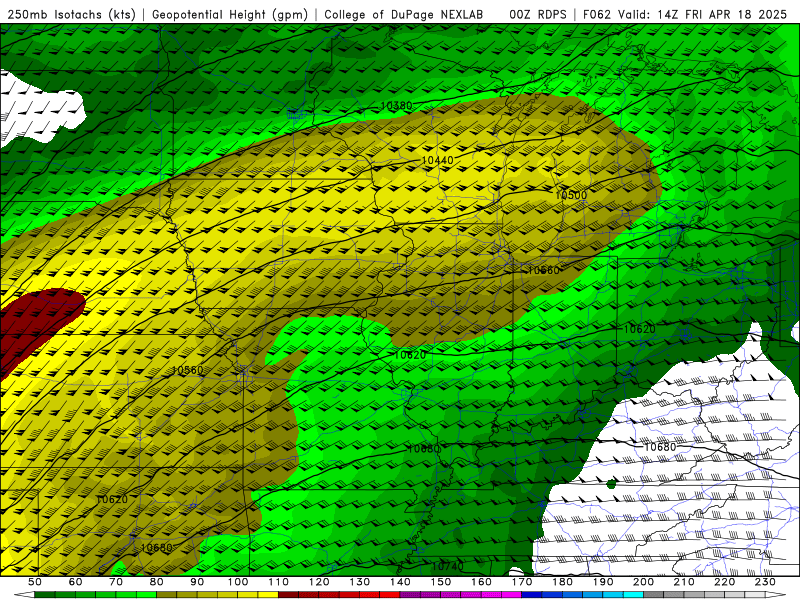Click the "00Z RDPS" model run label
Viewport: 800px width, 600px height.
point(538,14)
